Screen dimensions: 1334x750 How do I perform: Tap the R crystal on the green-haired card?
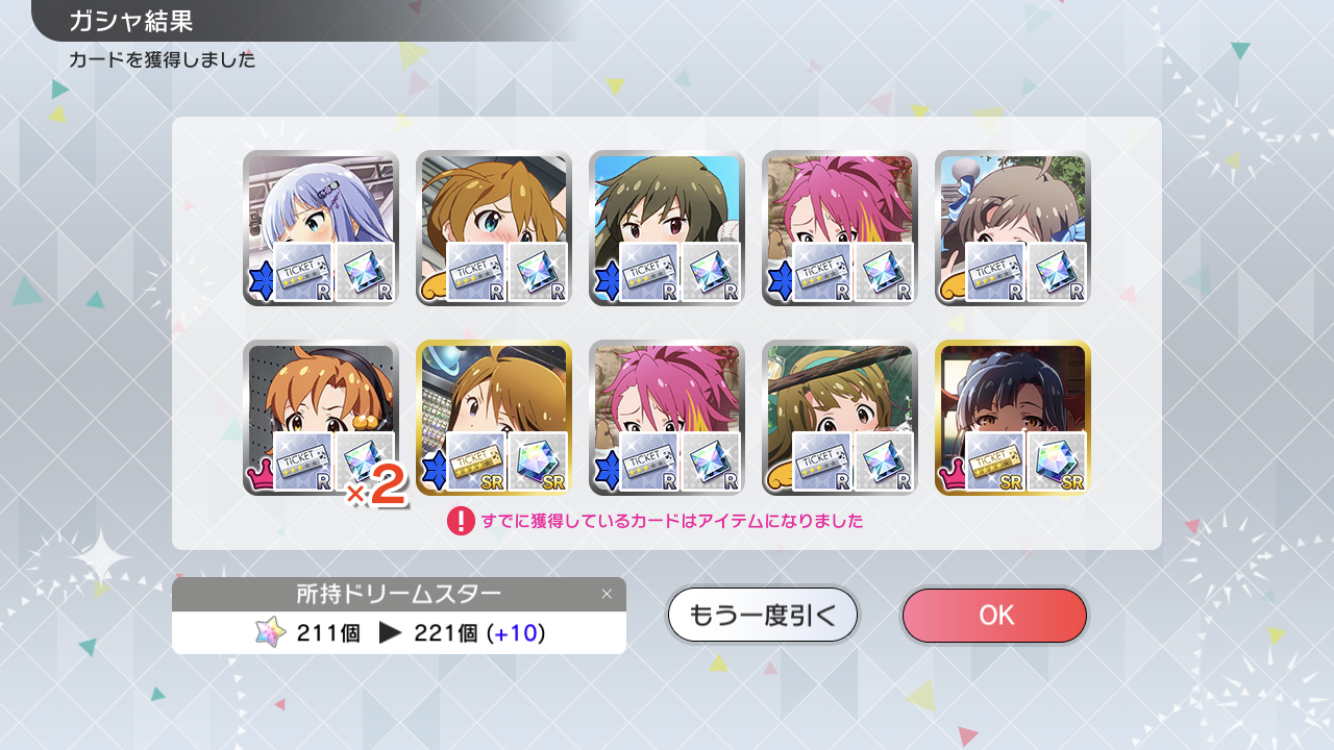(x=711, y=272)
